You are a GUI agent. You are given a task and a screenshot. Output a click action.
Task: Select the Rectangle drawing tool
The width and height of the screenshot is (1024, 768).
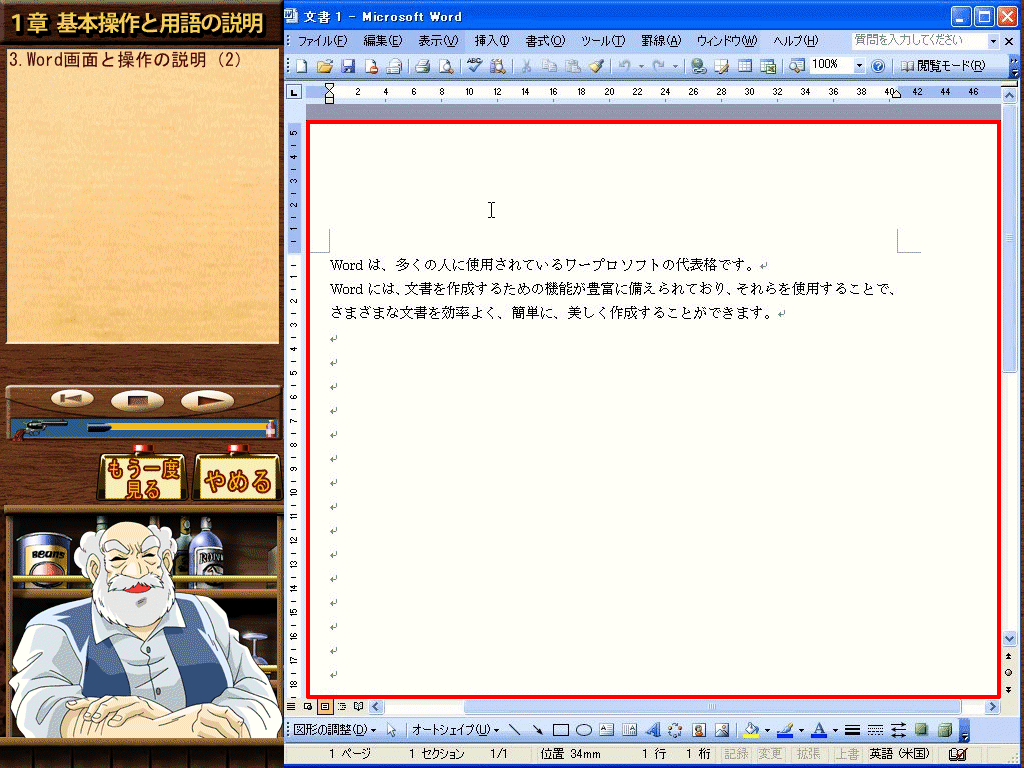pos(560,729)
